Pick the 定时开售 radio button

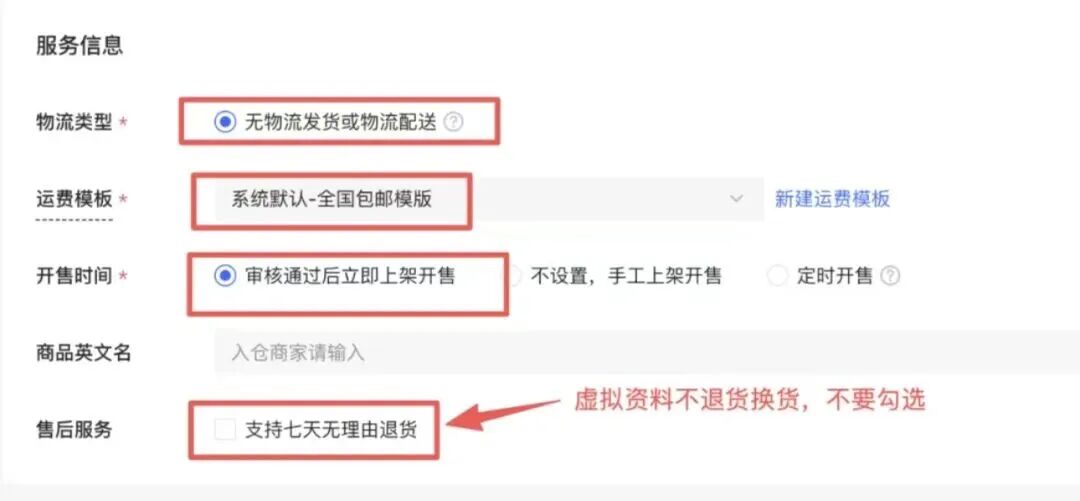(x=778, y=276)
